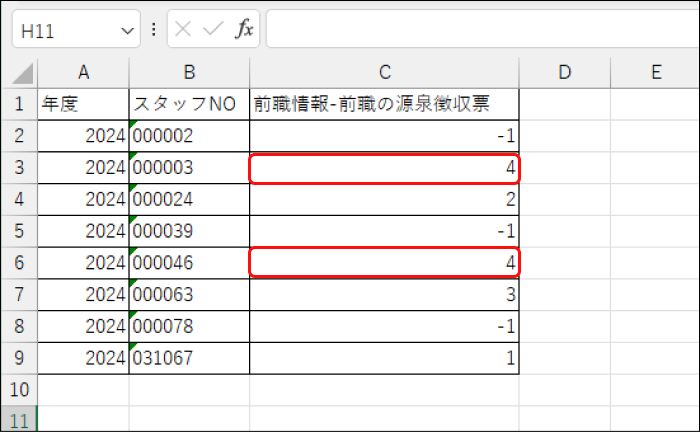Click staff number cell 000078

click(189, 326)
